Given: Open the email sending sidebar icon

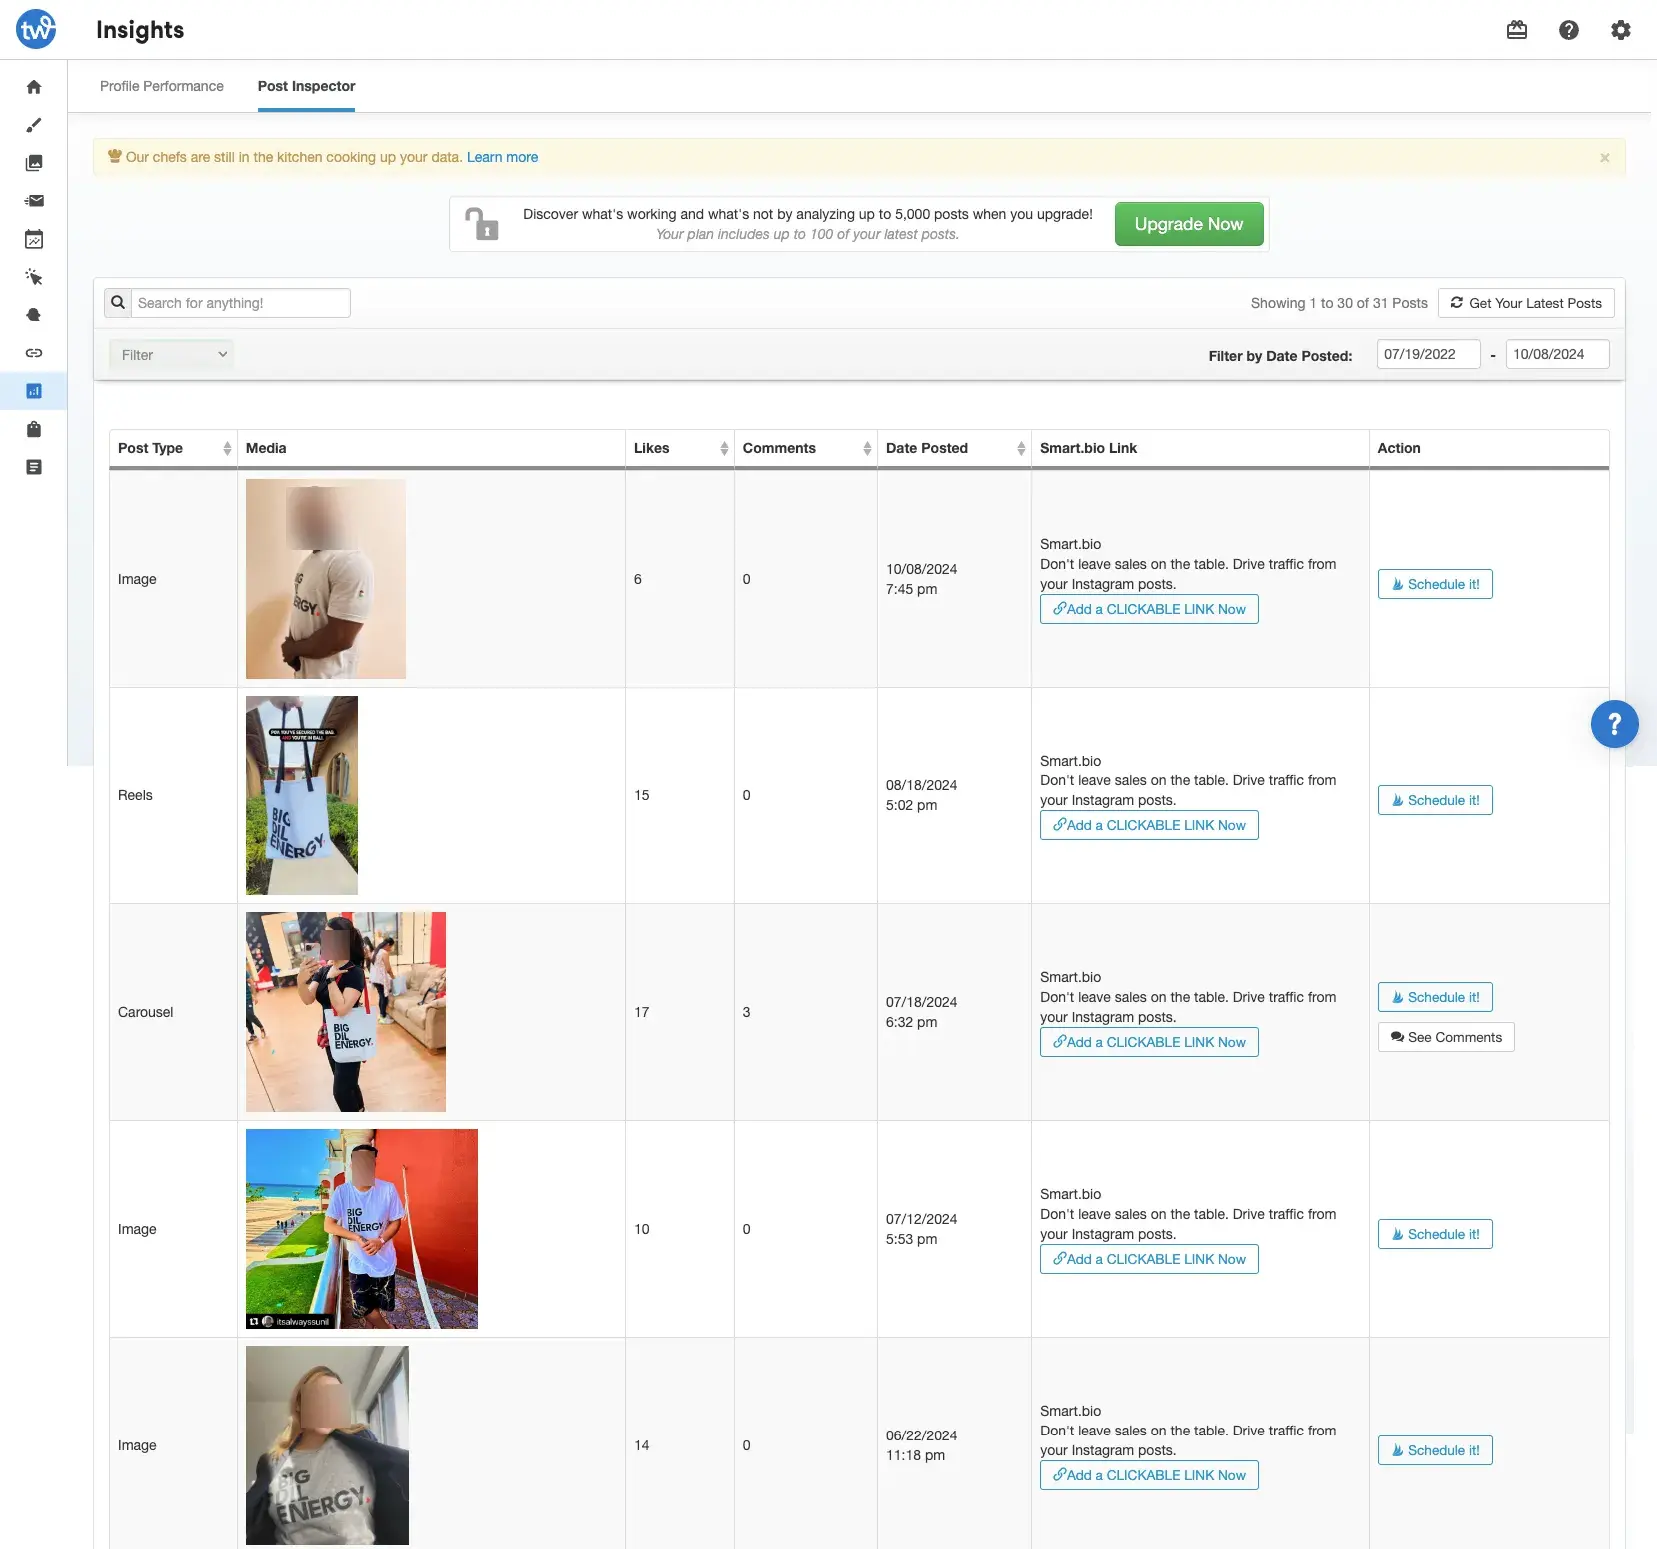Looking at the screenshot, I should coord(34,201).
